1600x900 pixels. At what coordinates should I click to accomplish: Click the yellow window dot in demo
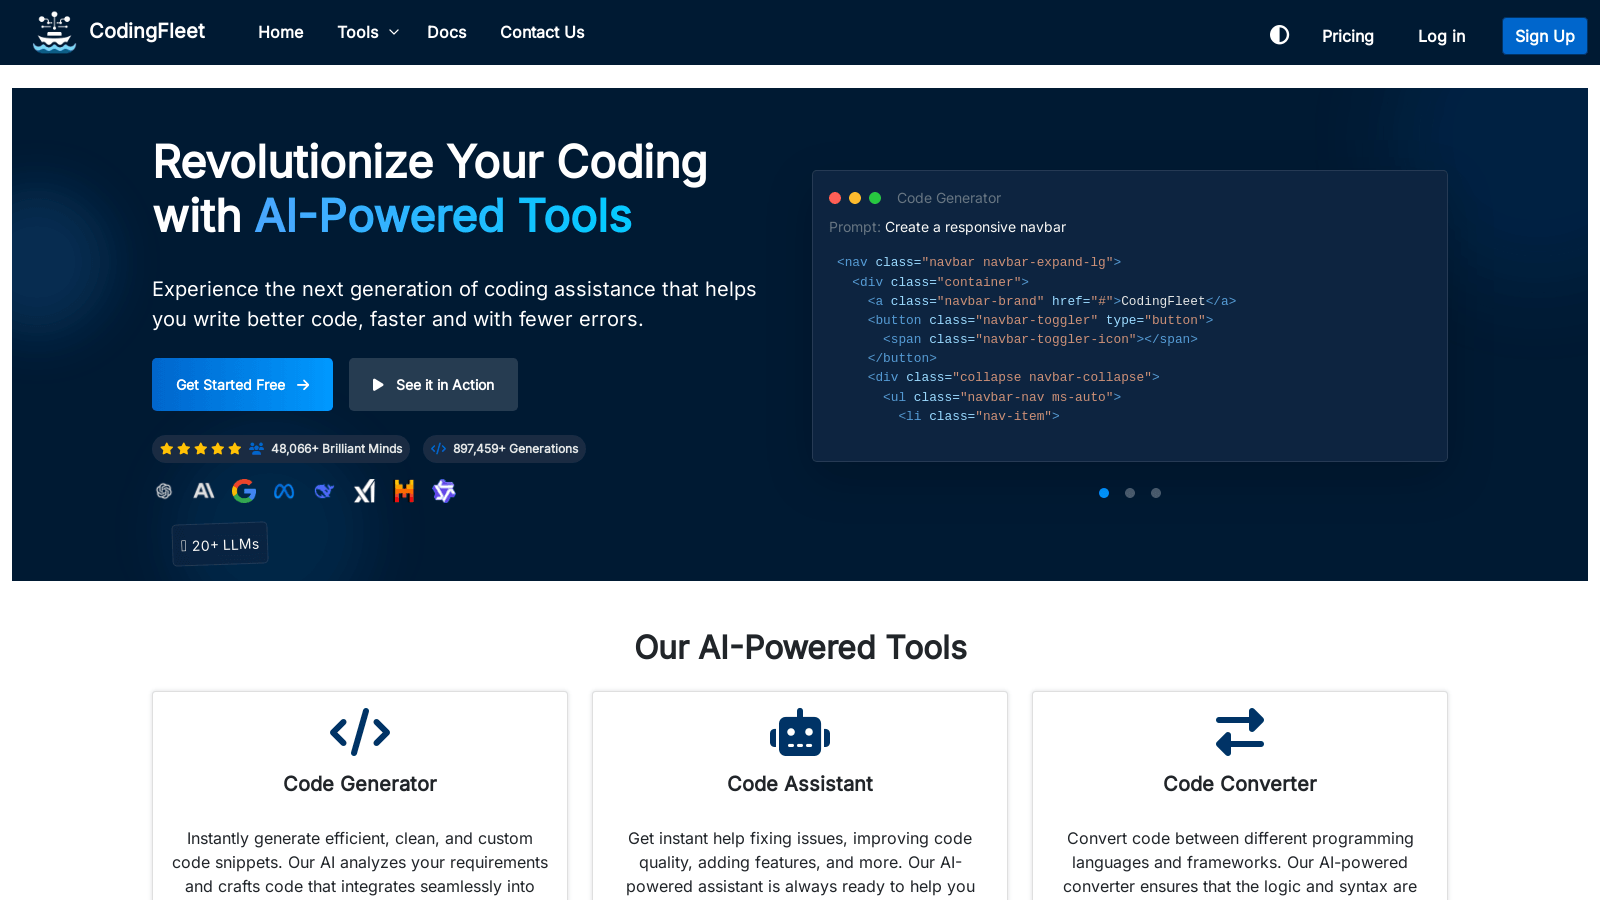855,198
